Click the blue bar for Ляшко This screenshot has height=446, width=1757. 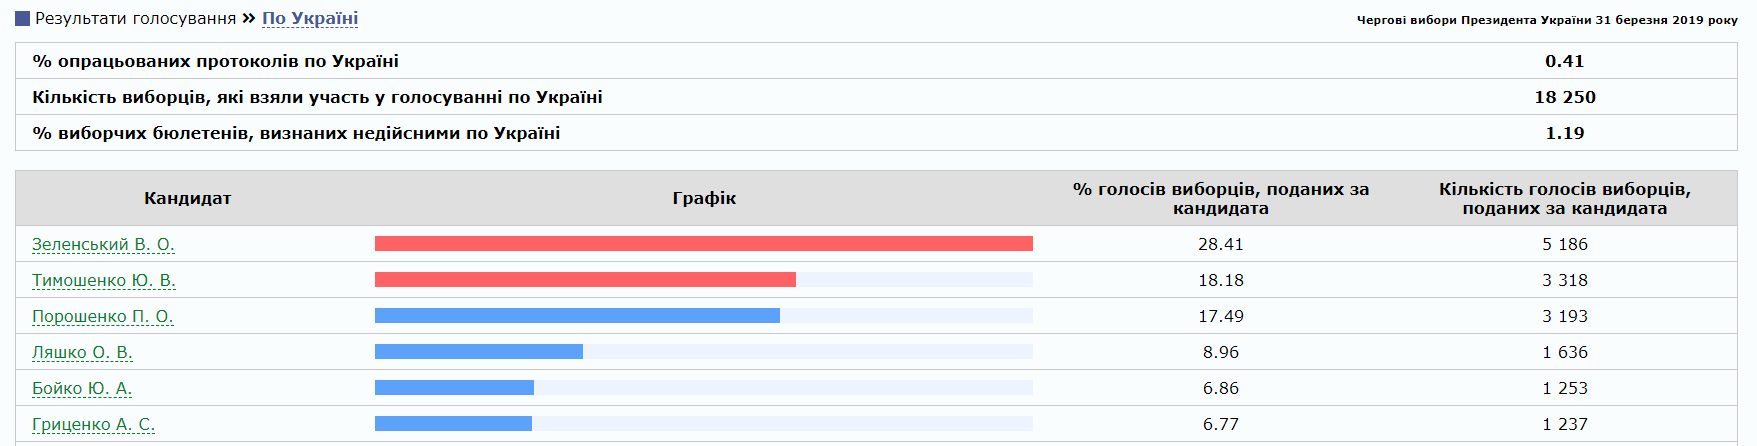pos(479,352)
